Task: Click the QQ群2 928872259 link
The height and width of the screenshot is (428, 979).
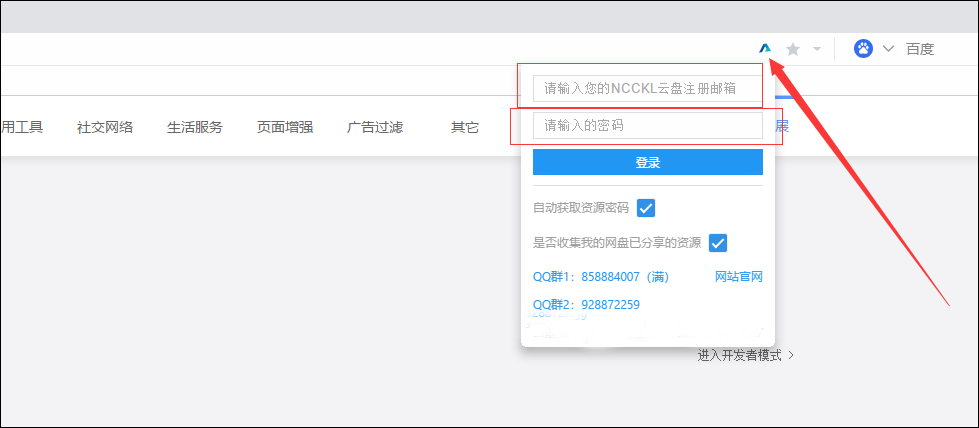Action: (586, 305)
